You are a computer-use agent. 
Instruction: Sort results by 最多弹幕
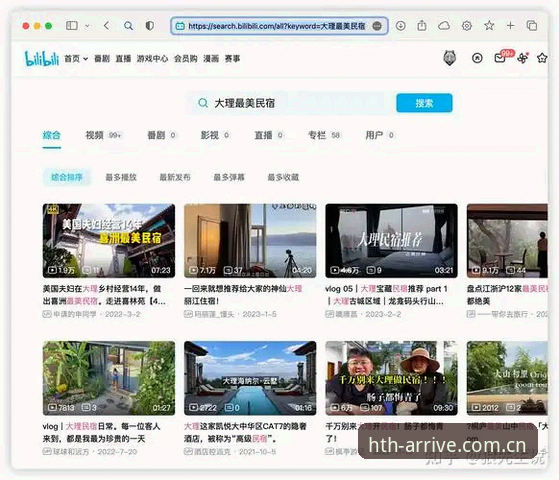(x=229, y=177)
